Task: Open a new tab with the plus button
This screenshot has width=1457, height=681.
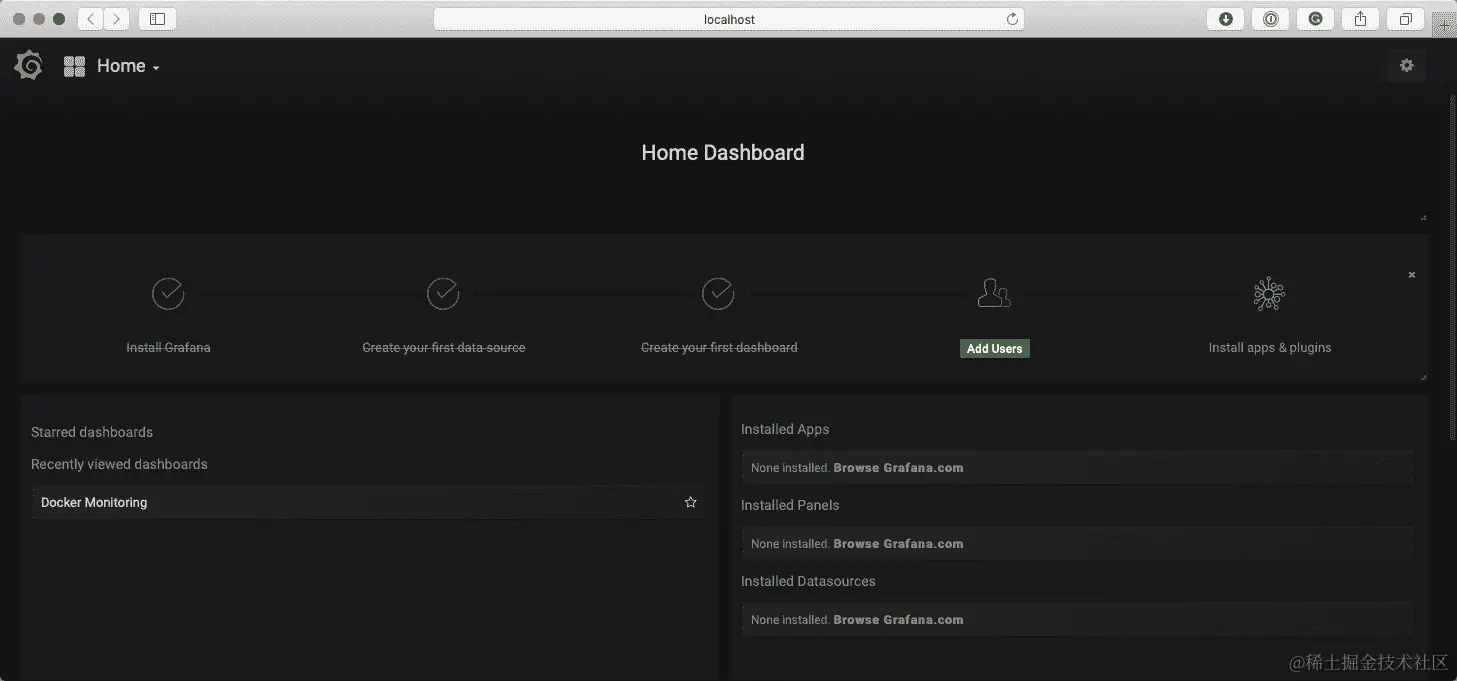Action: [x=1445, y=26]
